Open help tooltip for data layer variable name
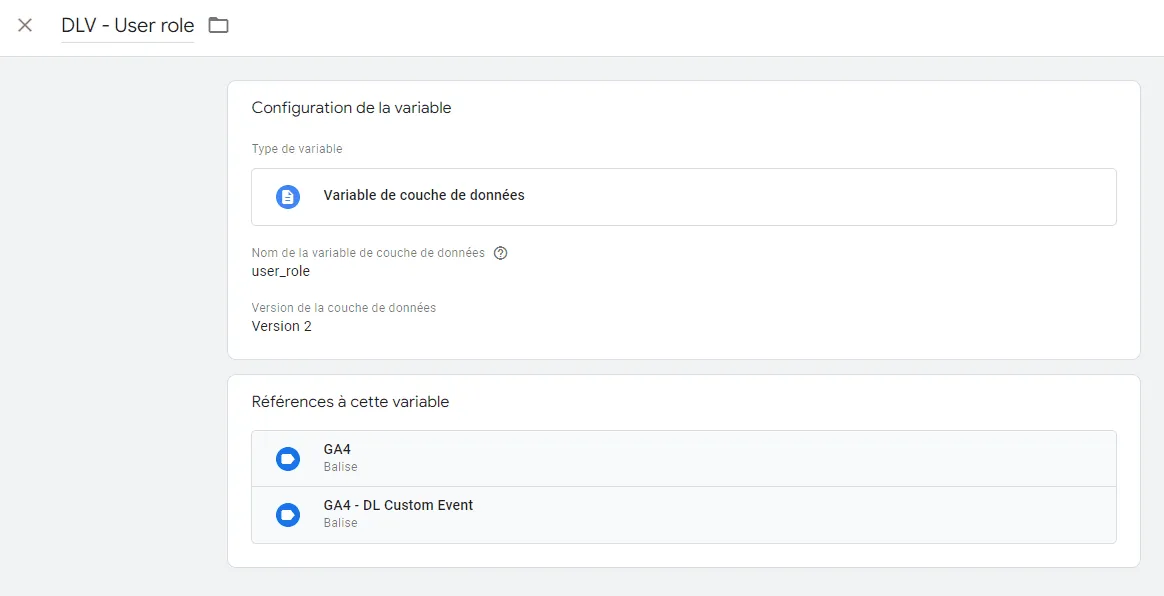Screen dimensions: 1164x596 (x=500, y=253)
